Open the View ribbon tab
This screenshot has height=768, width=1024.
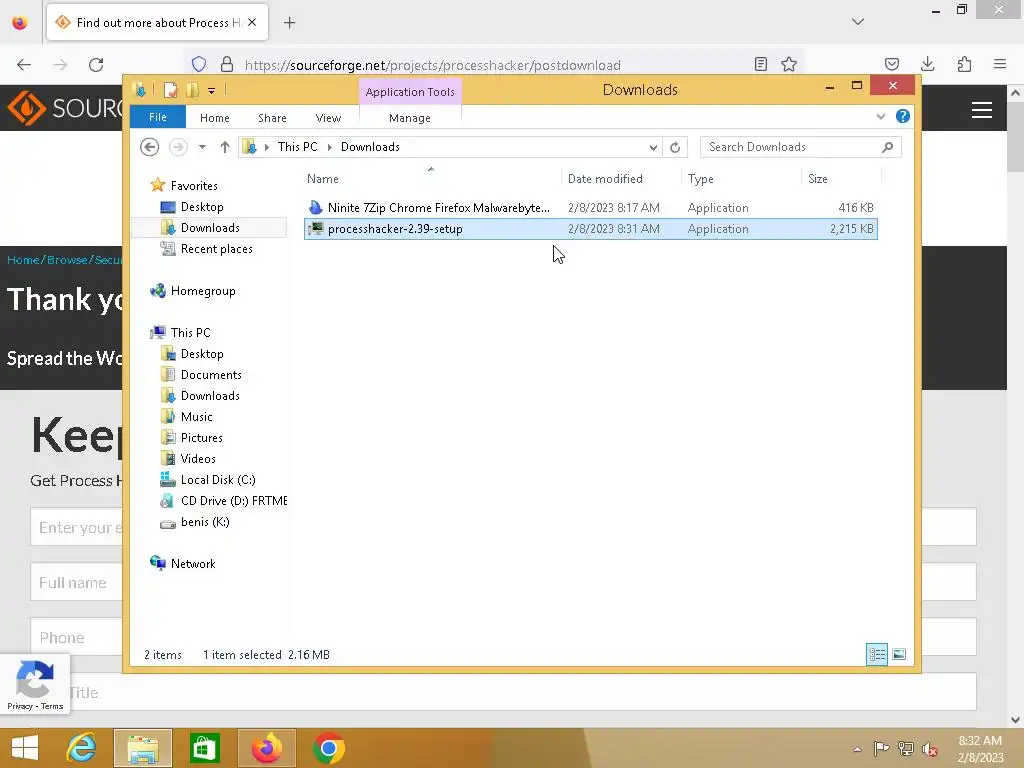(x=328, y=118)
